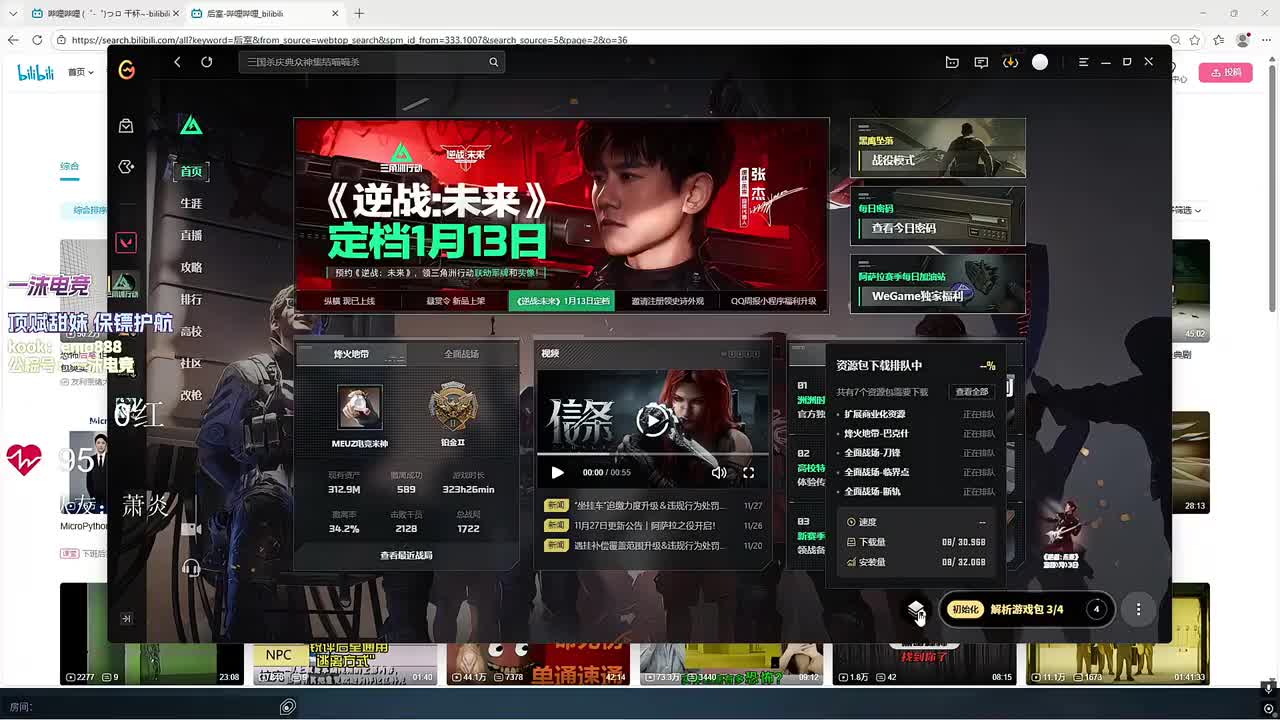The width and height of the screenshot is (1280, 720).
Task: Click the MEUZI player avatar image
Action: (359, 408)
